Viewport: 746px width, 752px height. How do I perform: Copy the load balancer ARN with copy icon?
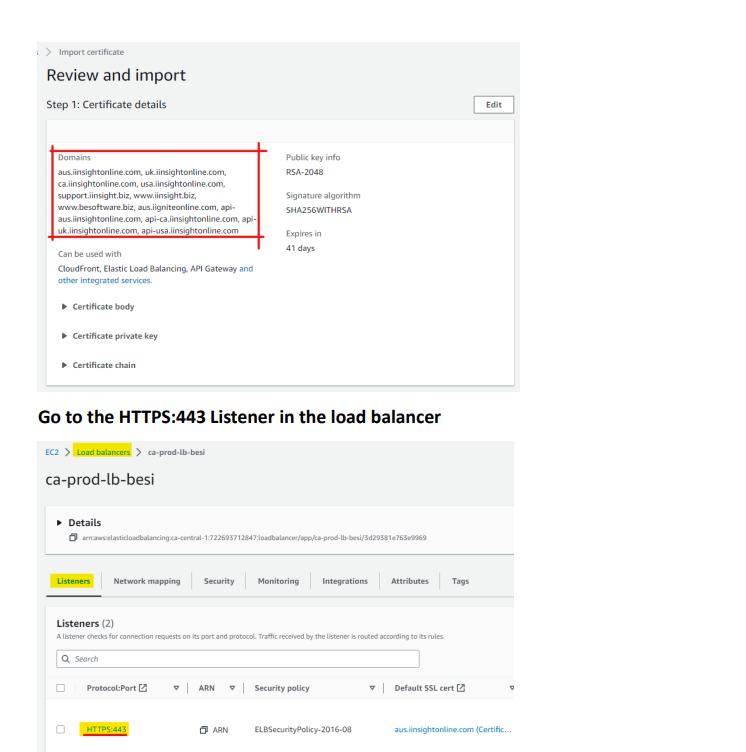73,538
